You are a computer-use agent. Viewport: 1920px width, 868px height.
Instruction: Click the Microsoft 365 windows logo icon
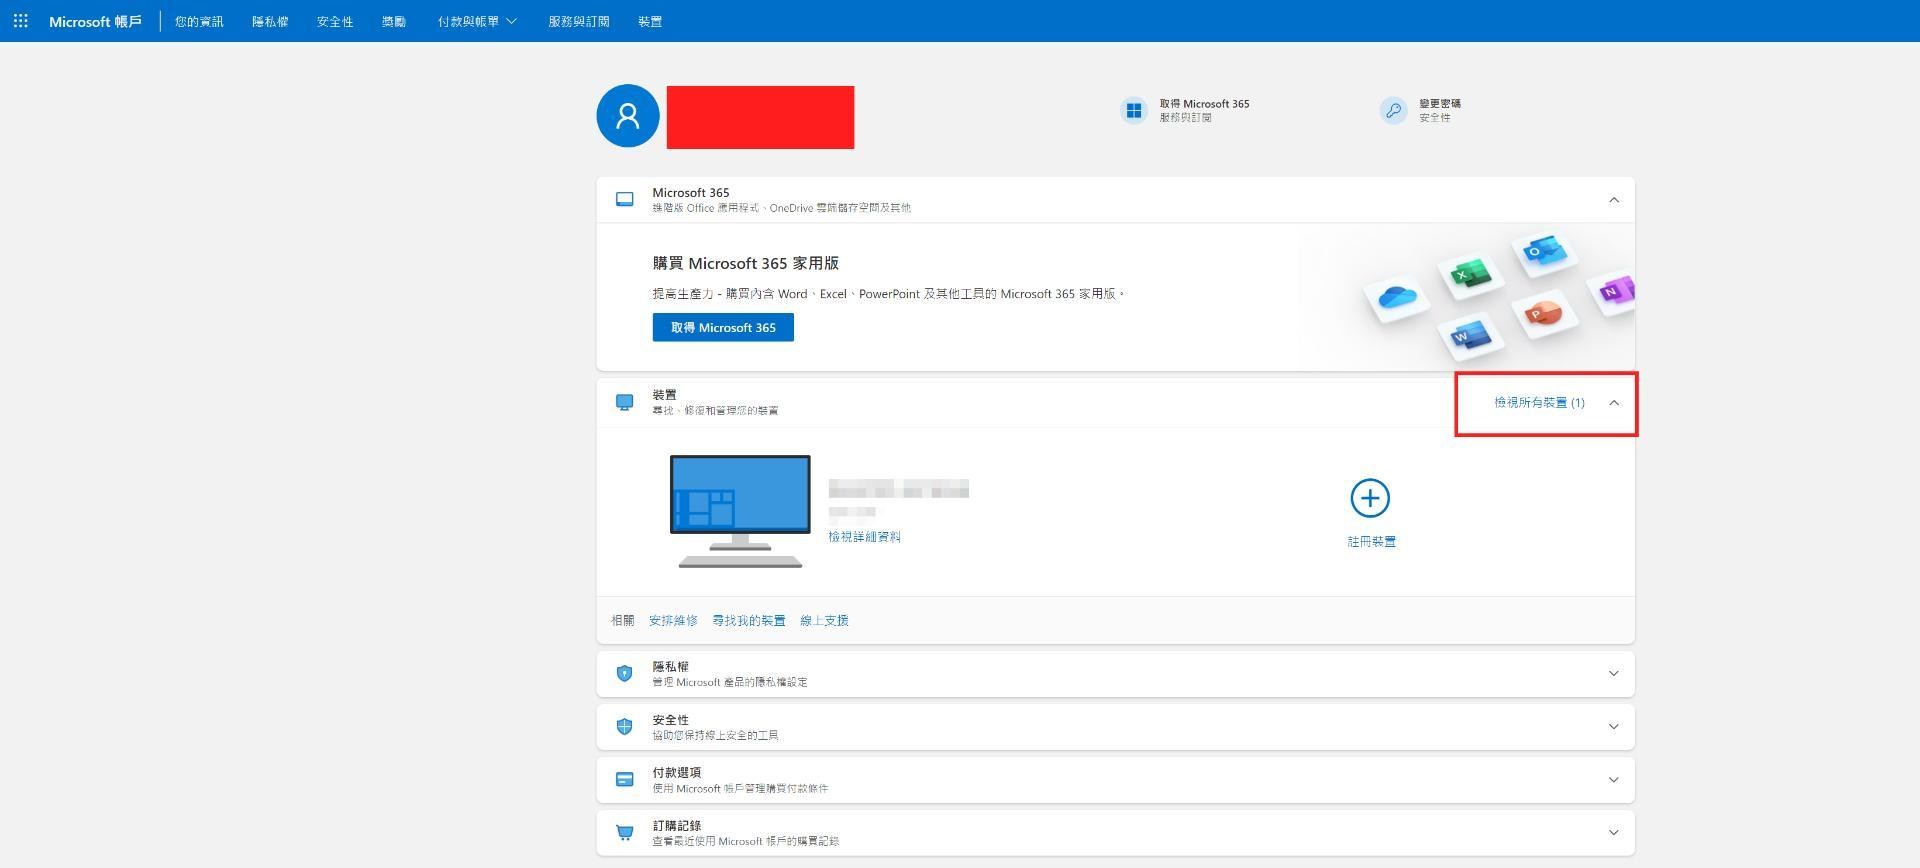tap(1133, 110)
